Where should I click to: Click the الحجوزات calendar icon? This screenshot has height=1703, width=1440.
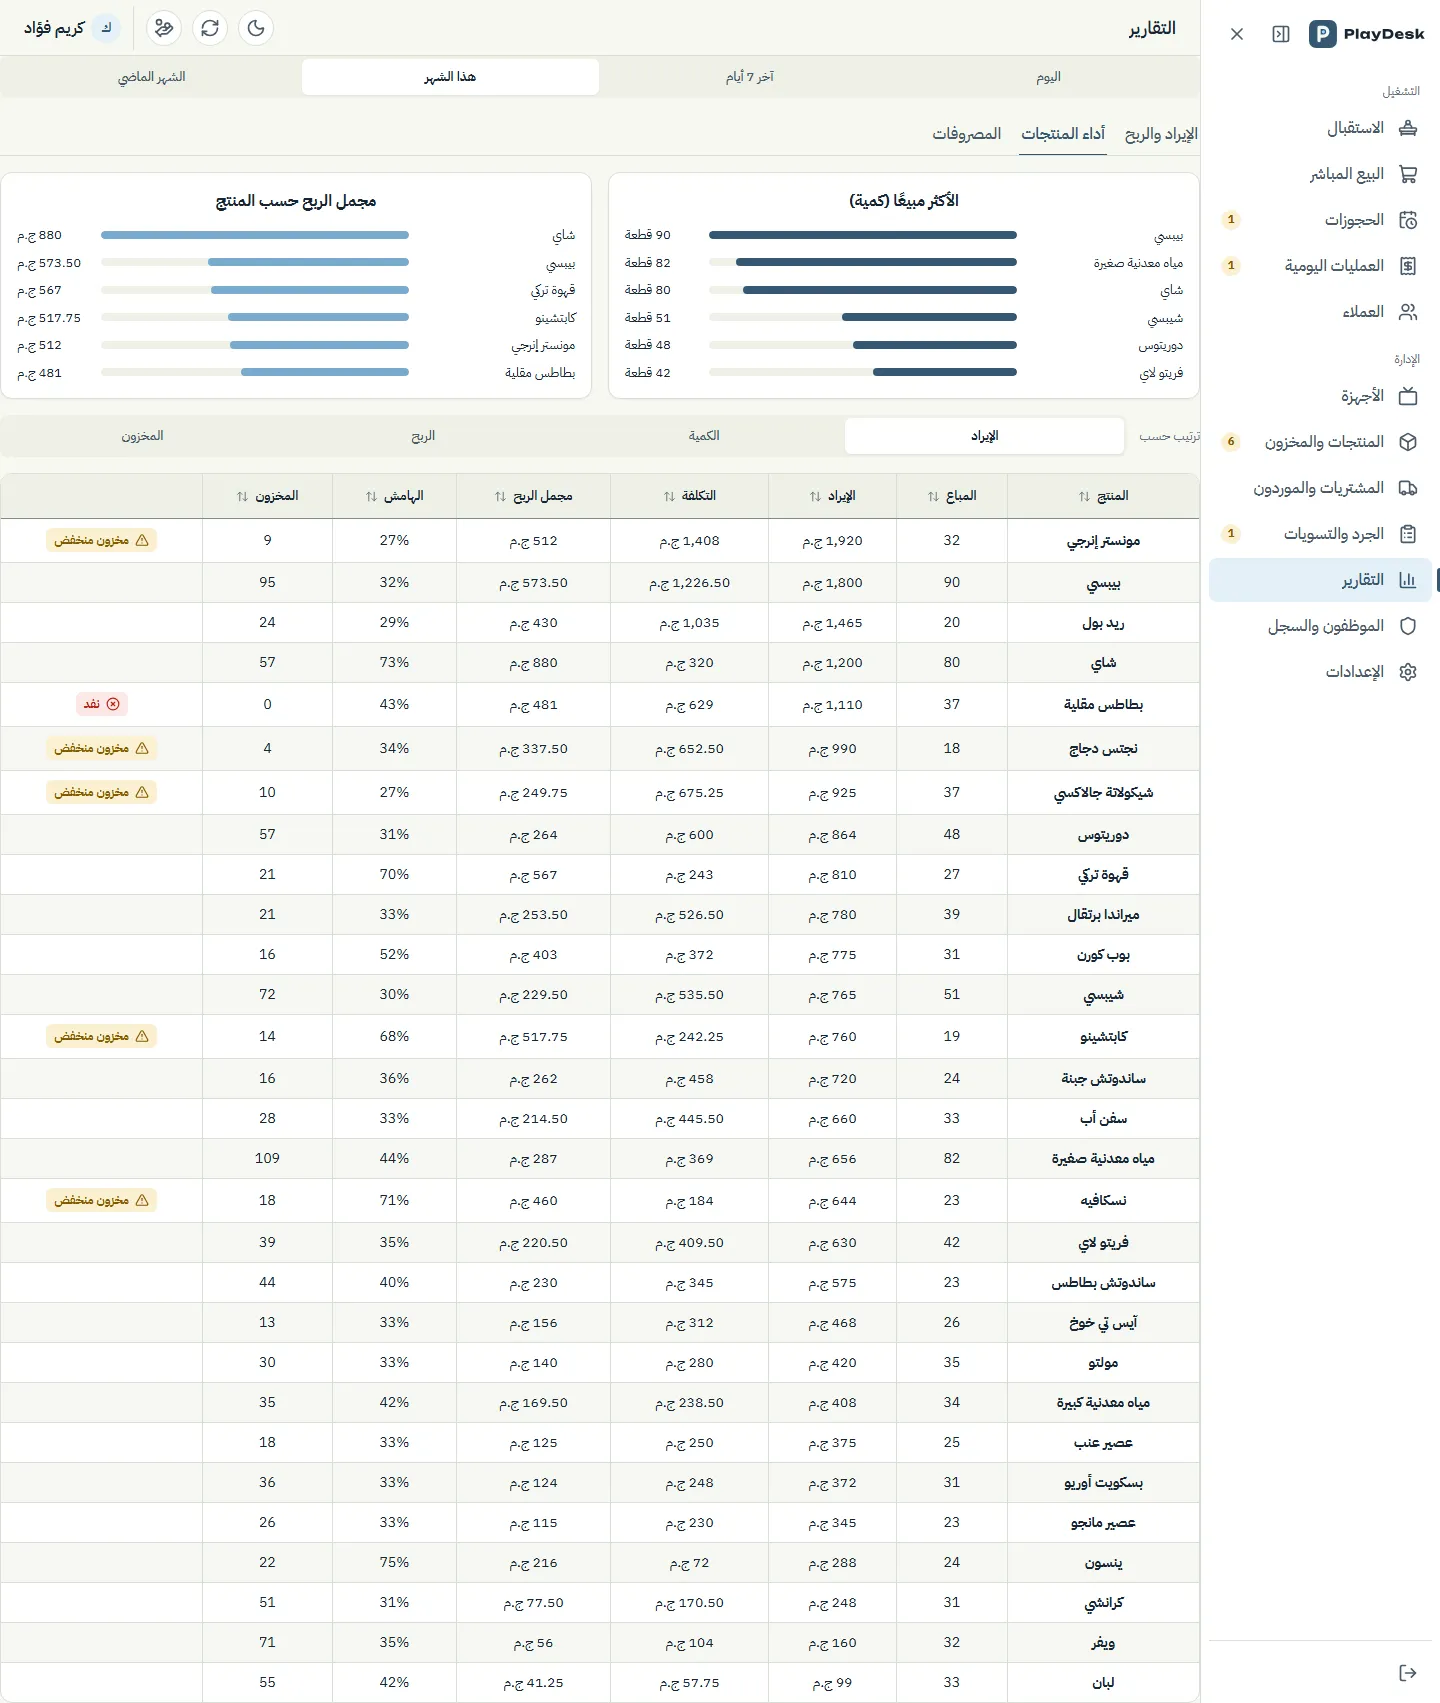1408,220
